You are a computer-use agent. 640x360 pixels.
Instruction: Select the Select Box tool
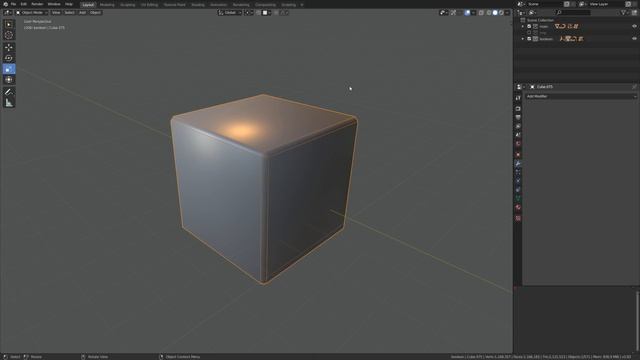click(x=9, y=24)
